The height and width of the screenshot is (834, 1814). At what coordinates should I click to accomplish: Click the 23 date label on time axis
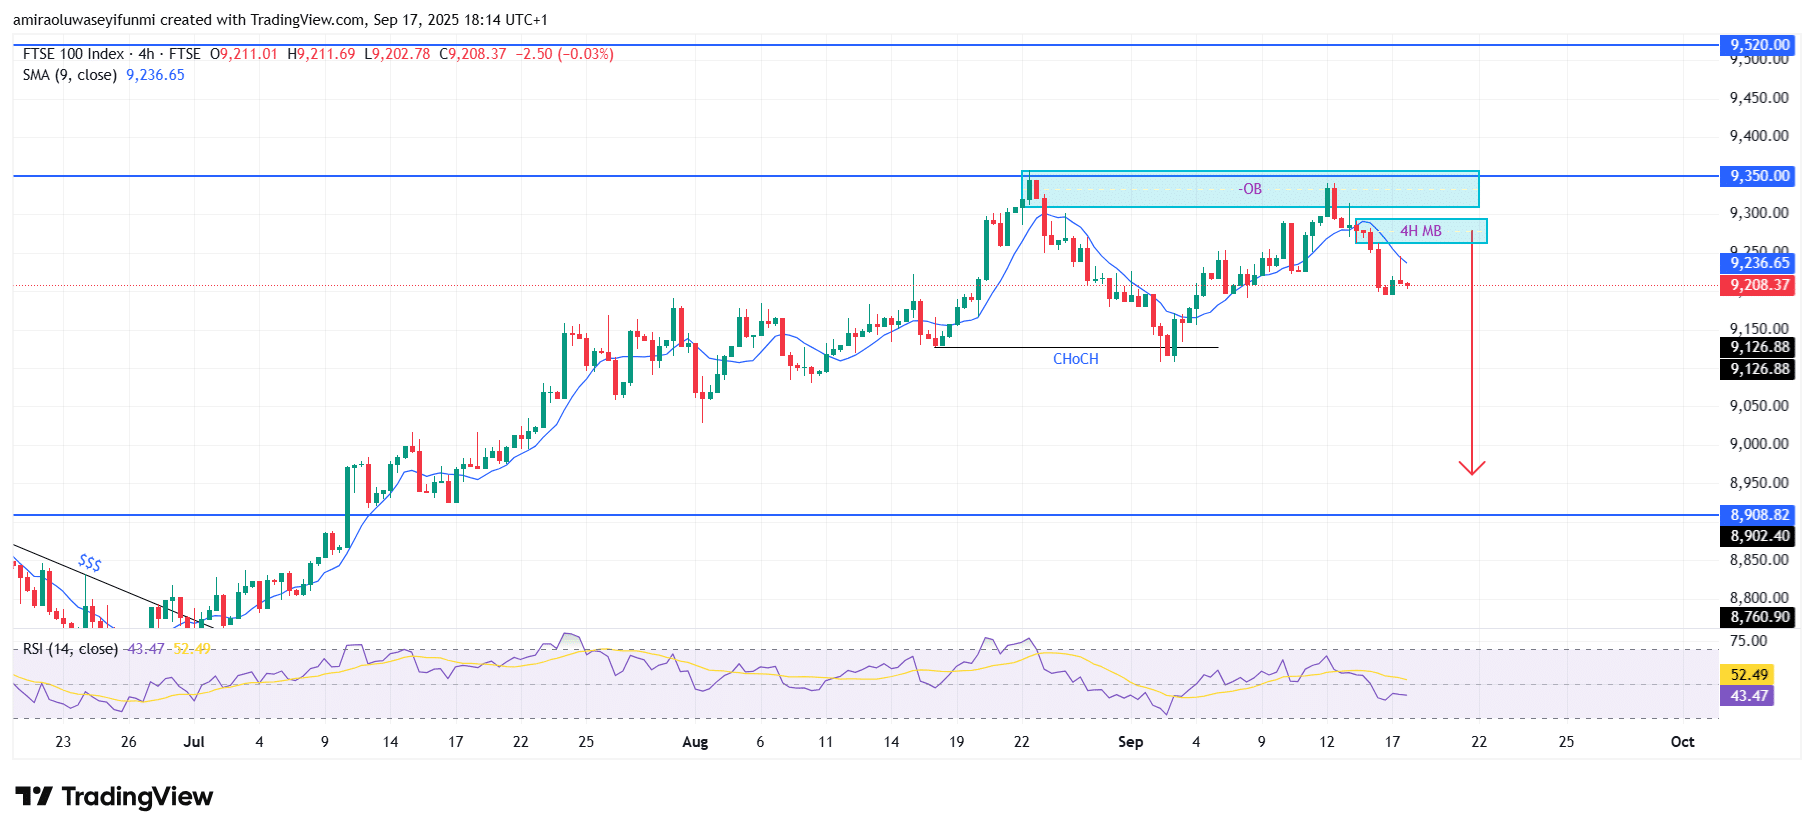click(63, 742)
